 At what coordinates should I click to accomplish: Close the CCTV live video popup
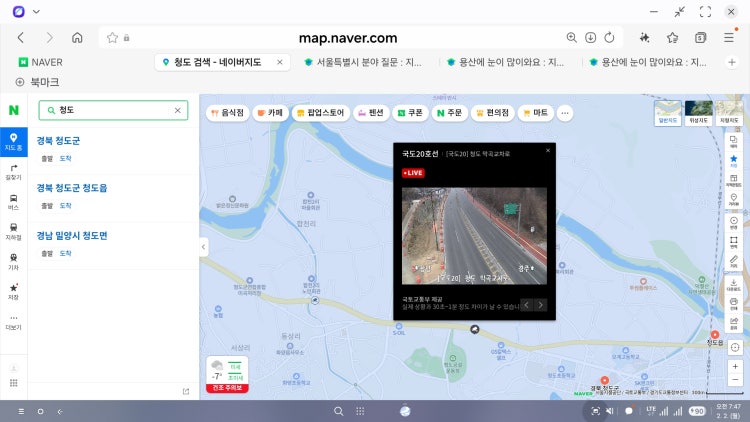point(548,150)
